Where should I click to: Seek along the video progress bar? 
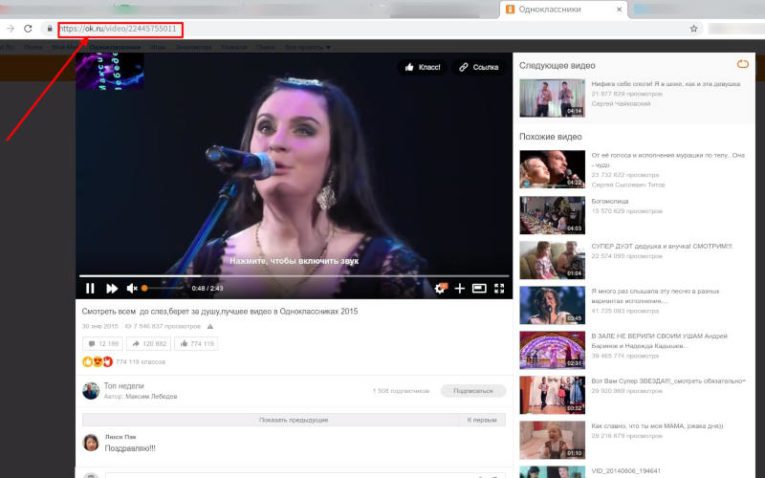tap(294, 276)
